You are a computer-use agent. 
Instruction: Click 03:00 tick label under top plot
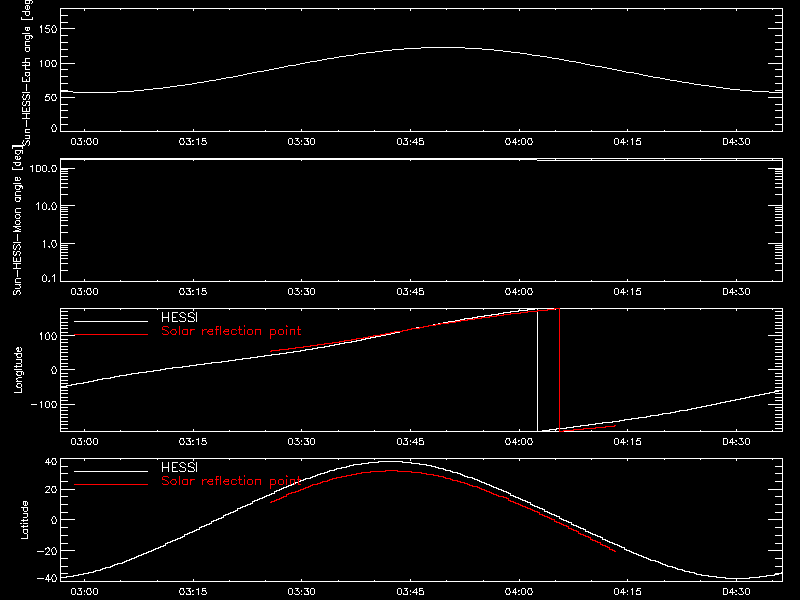coord(84,141)
